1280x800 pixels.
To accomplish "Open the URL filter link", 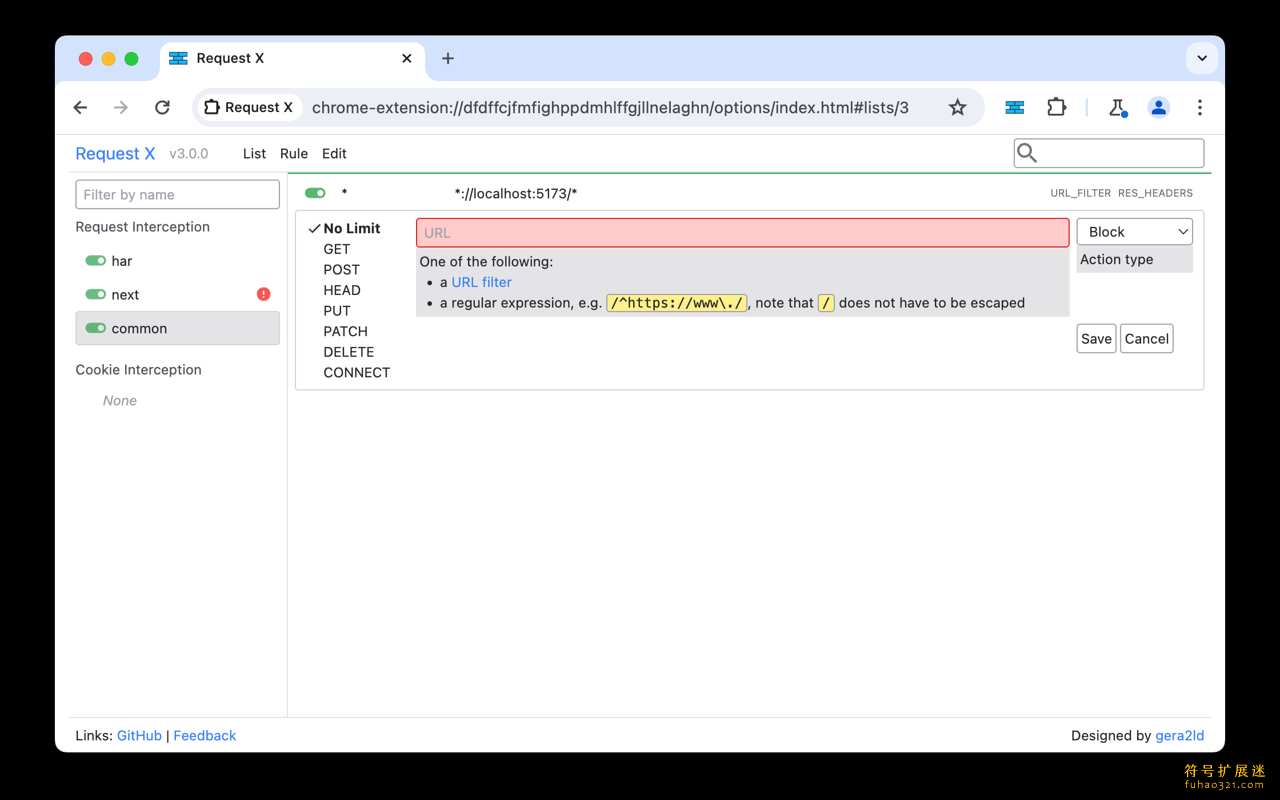I will 481,282.
